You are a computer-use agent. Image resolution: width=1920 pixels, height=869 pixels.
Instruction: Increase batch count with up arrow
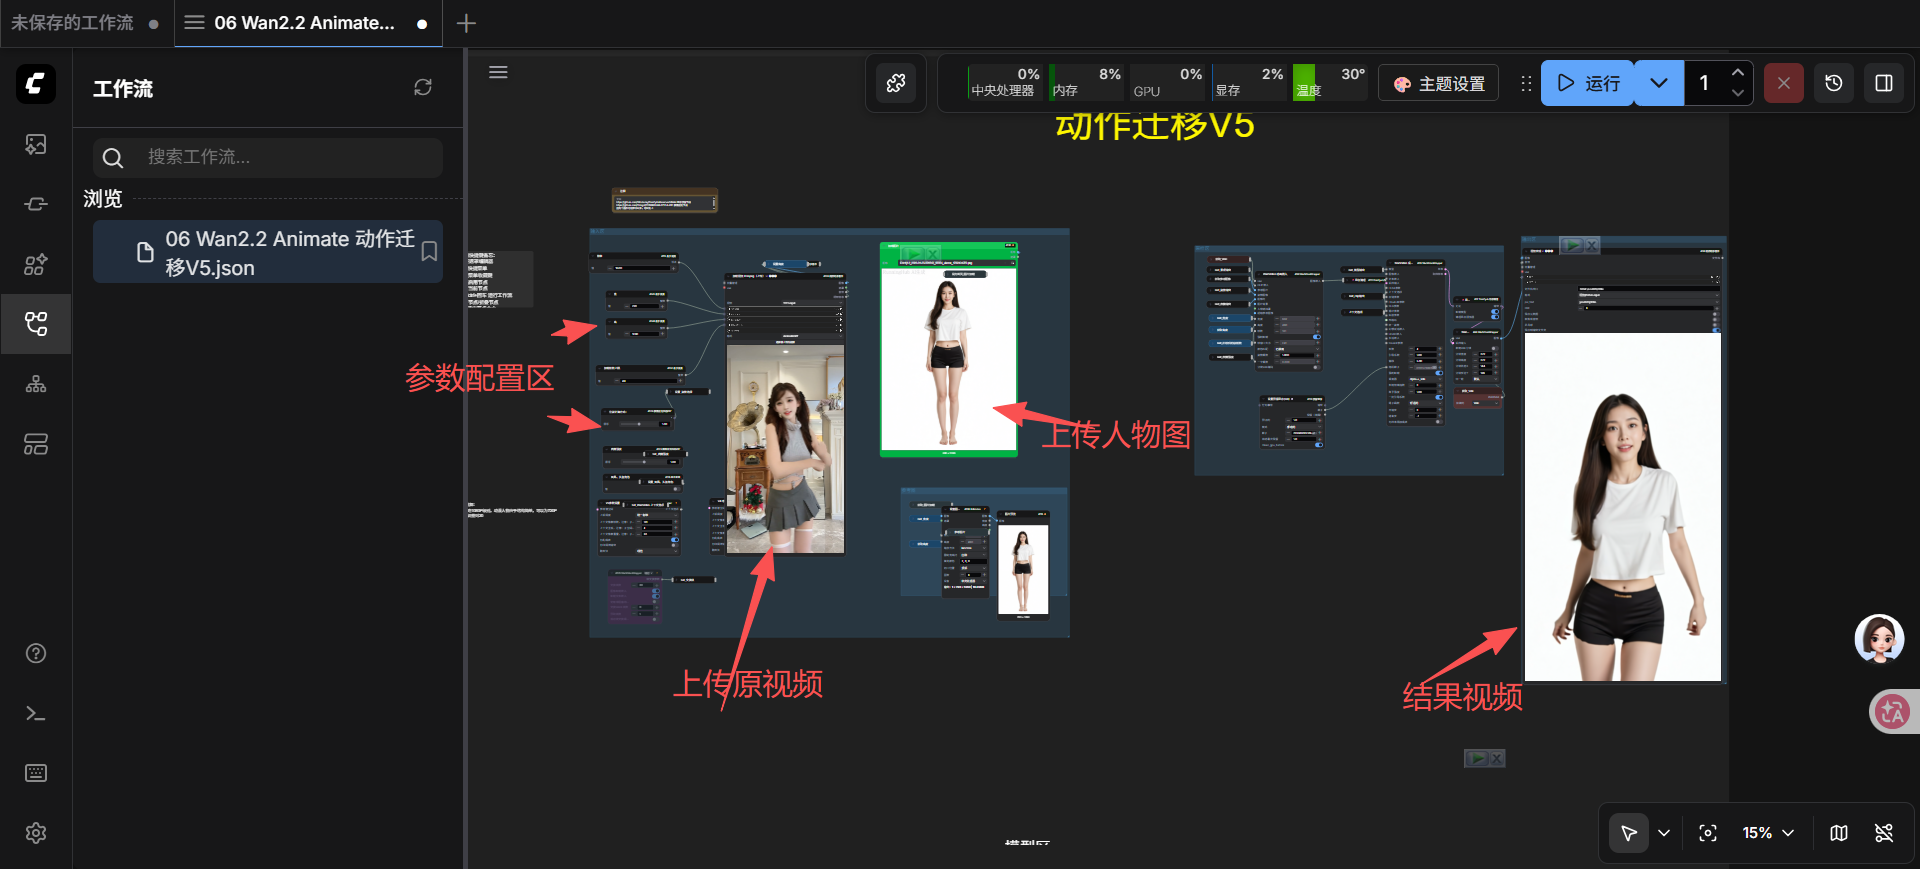(1738, 73)
